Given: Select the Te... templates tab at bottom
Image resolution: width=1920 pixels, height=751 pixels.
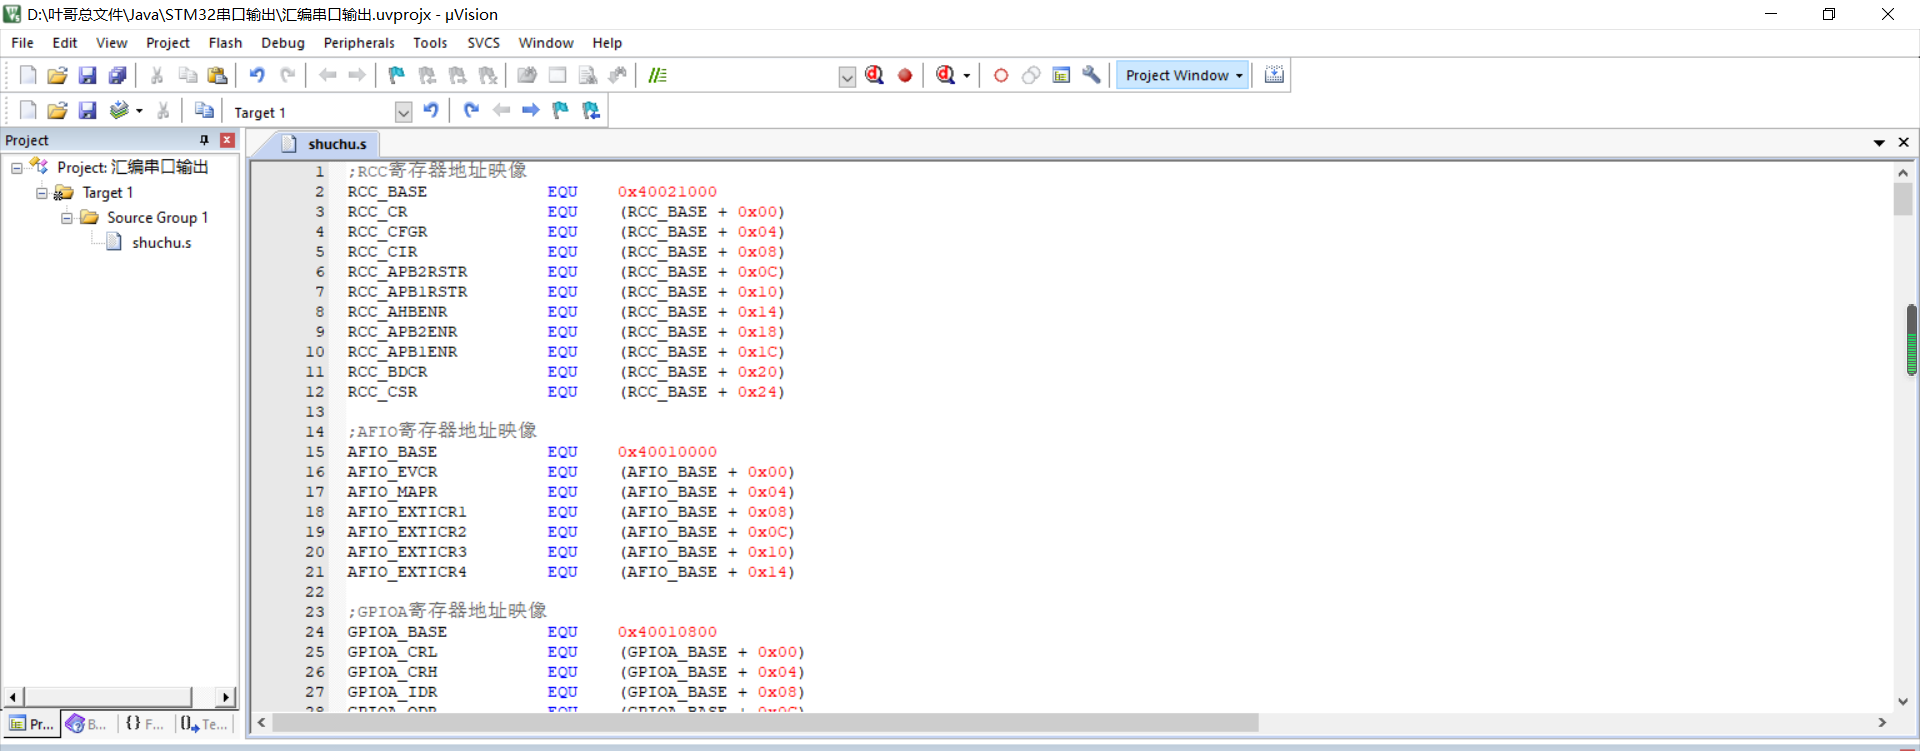Looking at the screenshot, I should click(x=204, y=724).
